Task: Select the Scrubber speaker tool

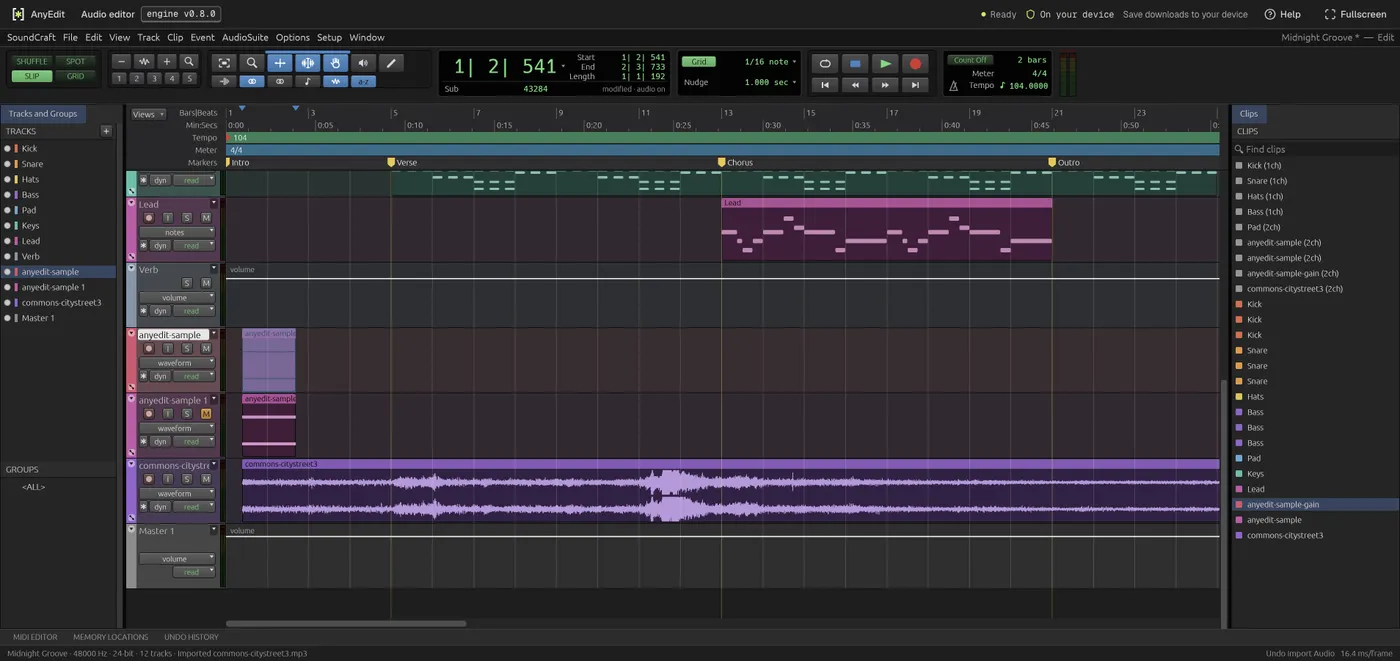Action: tap(363, 62)
